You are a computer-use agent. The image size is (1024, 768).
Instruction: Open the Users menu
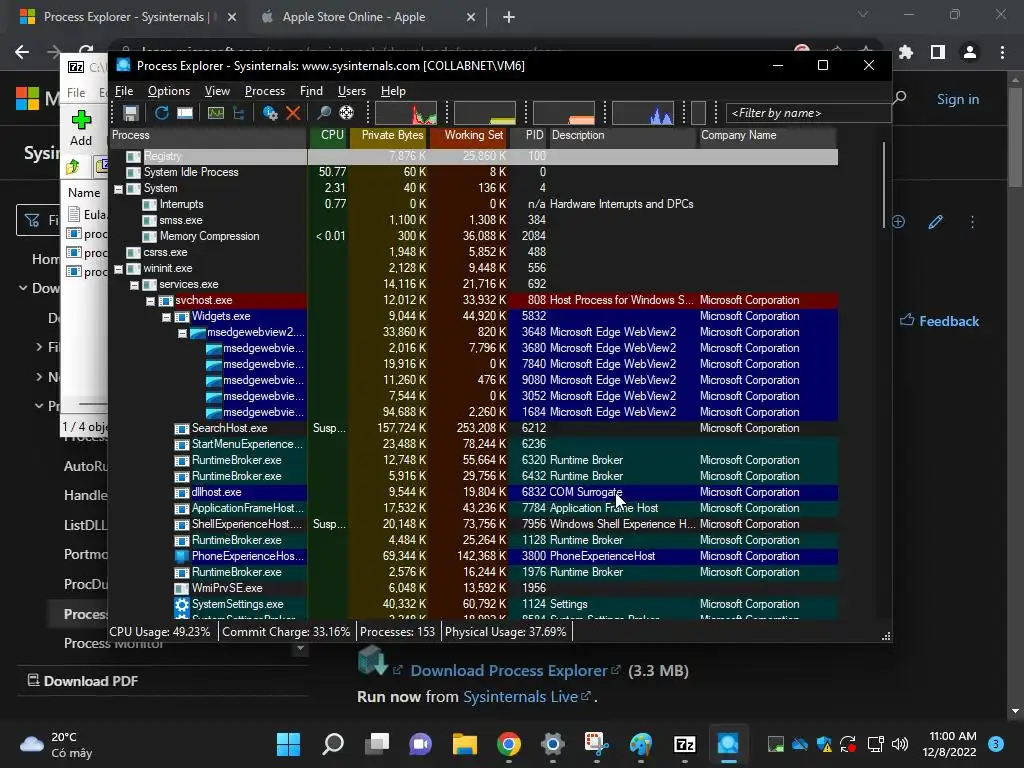[351, 91]
